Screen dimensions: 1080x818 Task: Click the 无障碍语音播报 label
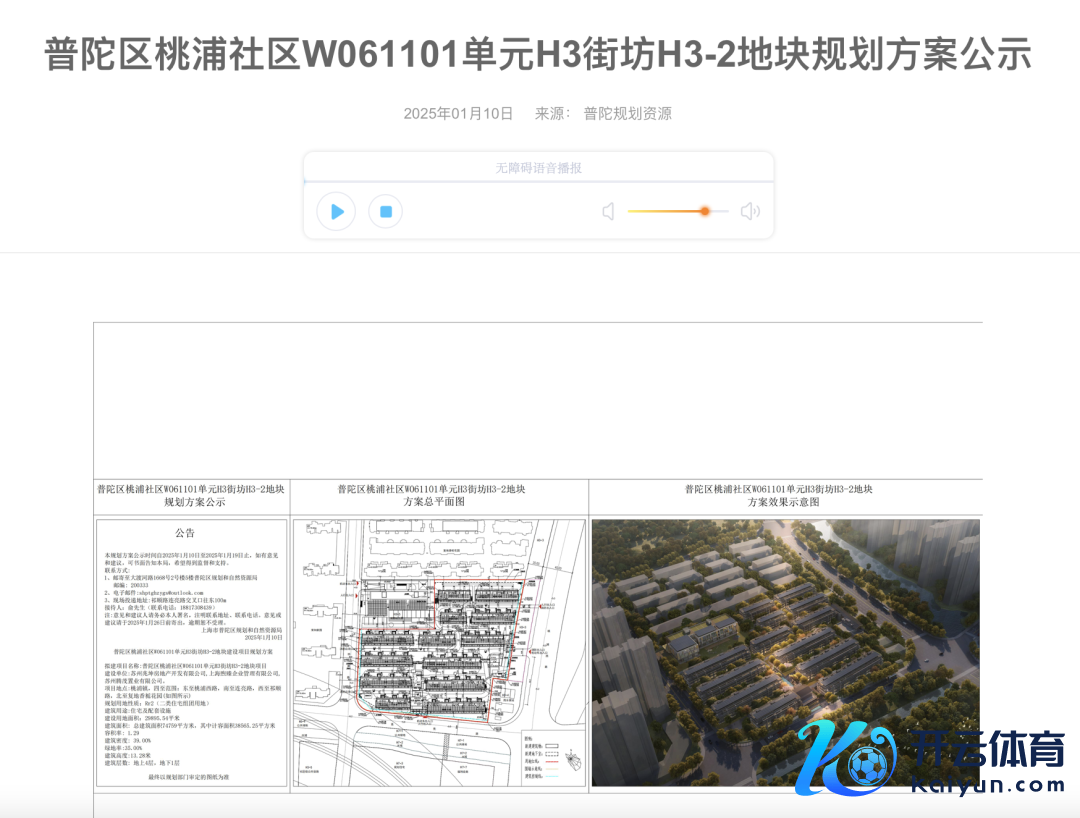pos(538,168)
